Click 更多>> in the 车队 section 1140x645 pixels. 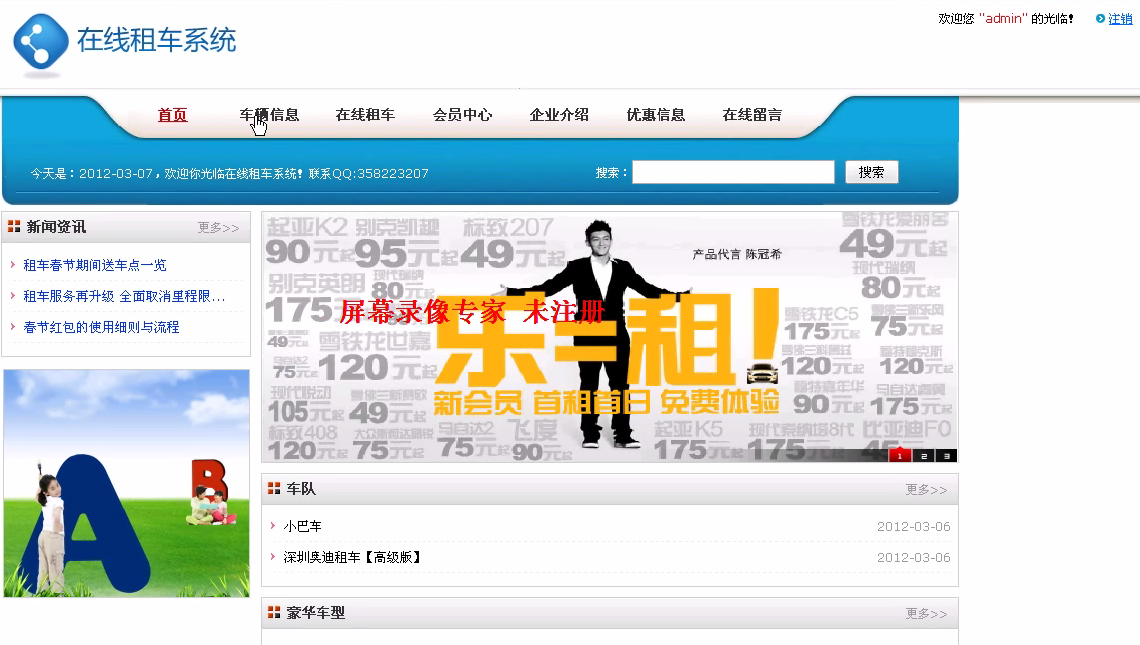pos(926,490)
